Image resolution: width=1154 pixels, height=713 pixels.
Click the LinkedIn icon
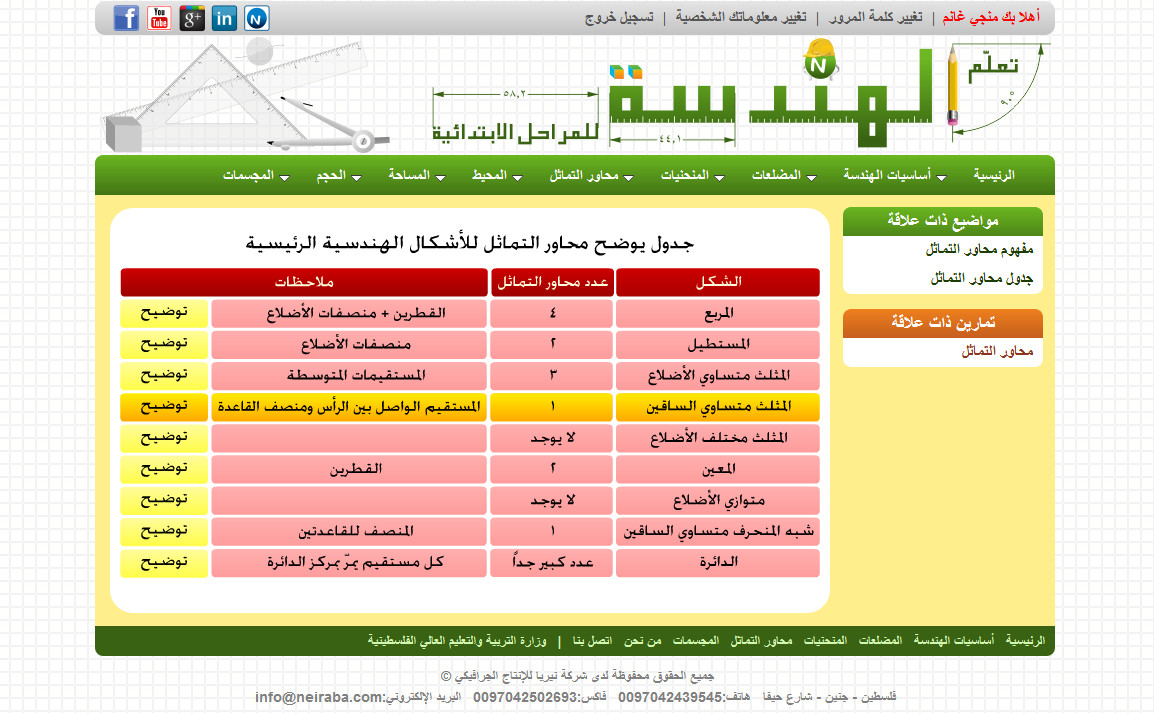(x=225, y=18)
